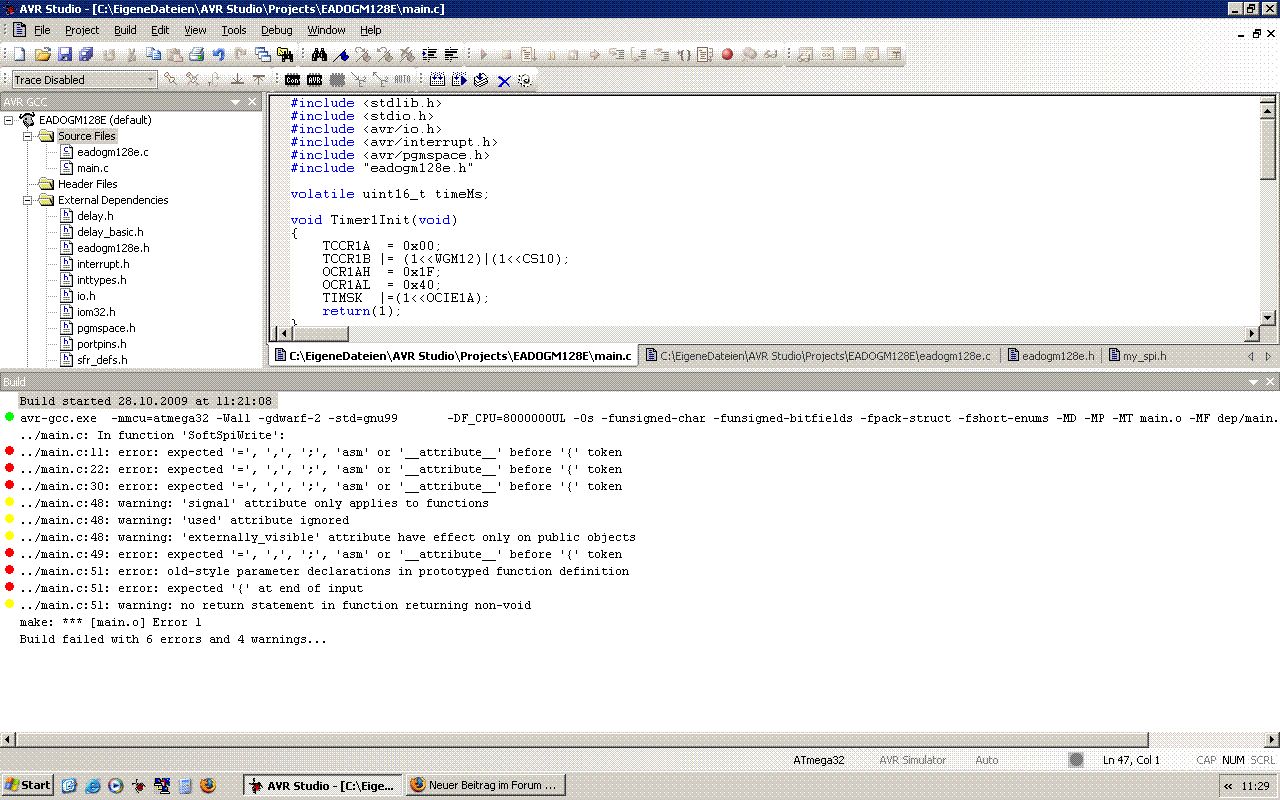Click the Open file folder icon
This screenshot has height=800, width=1280.
point(42,55)
